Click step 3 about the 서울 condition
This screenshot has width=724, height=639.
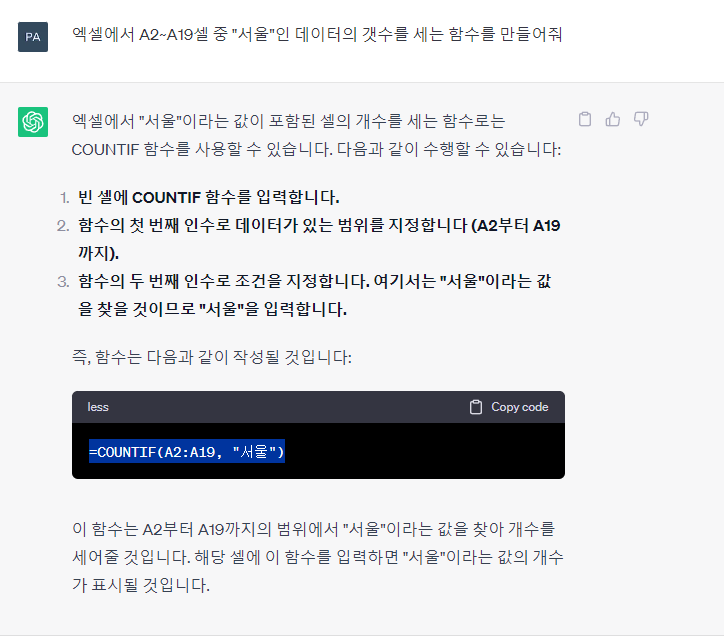(314, 295)
